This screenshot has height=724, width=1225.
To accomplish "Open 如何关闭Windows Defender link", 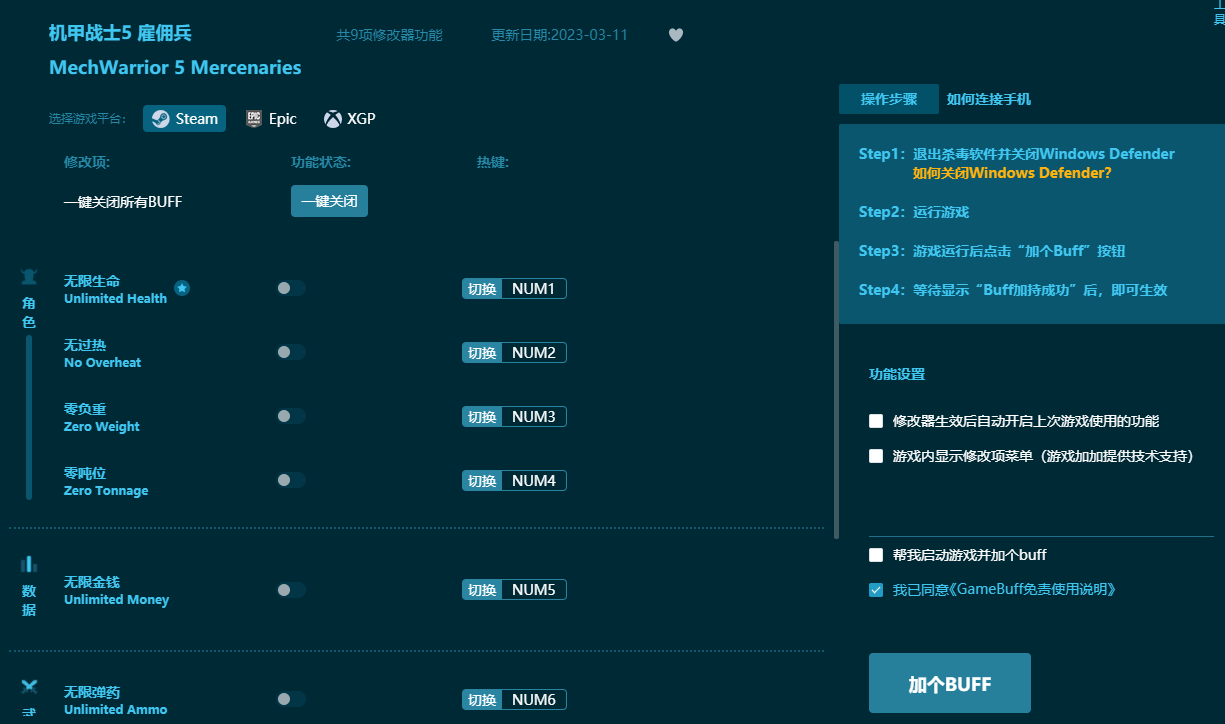I will pos(1012,173).
